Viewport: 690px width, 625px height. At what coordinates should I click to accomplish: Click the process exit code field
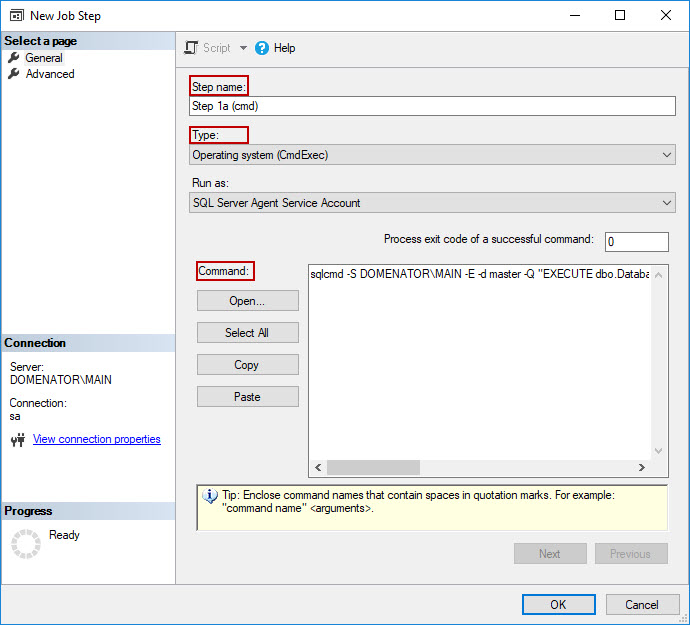pos(637,242)
